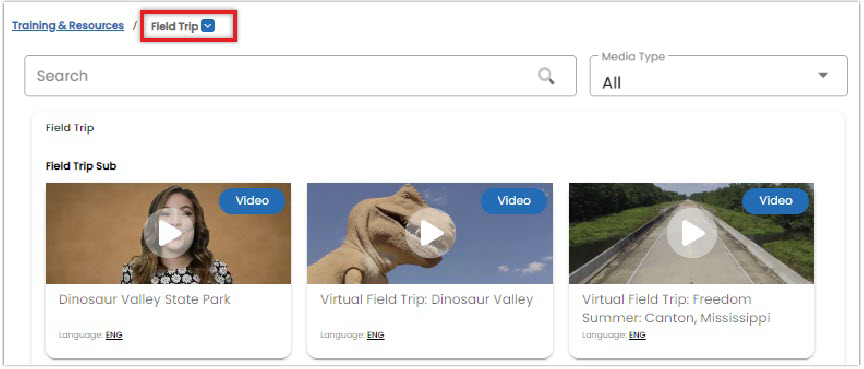
Task: Play the Virtual Field Trip: Dinosaur Valley video
Action: coord(430,234)
